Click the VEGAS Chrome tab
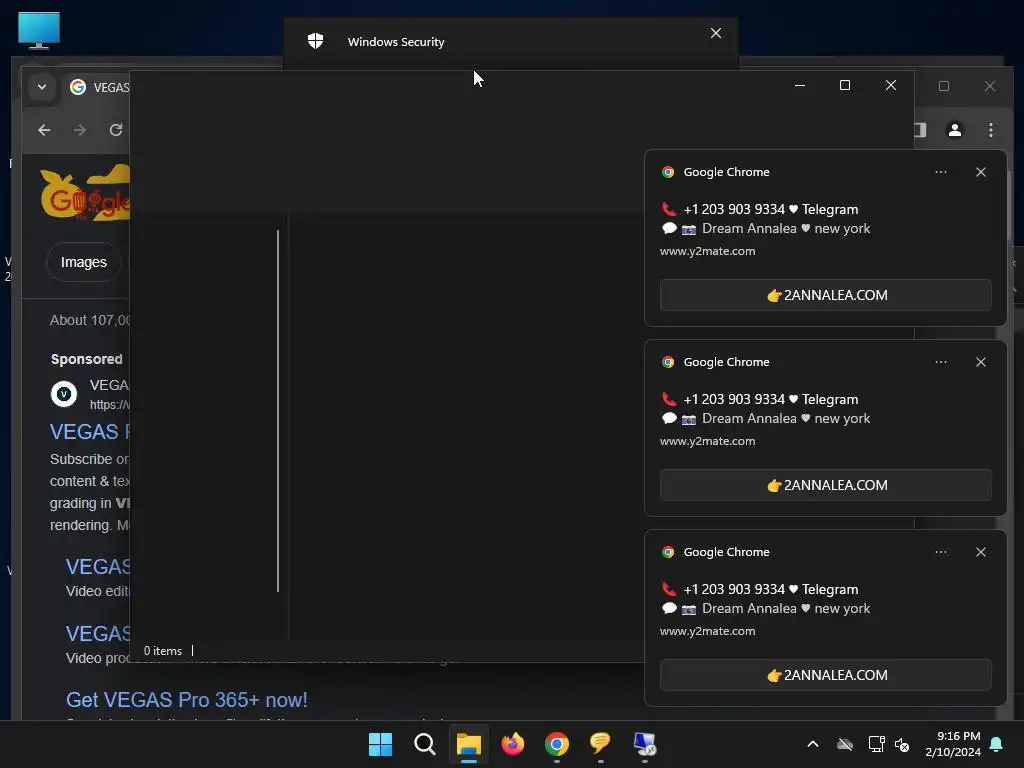The height and width of the screenshot is (768, 1024). 99,87
